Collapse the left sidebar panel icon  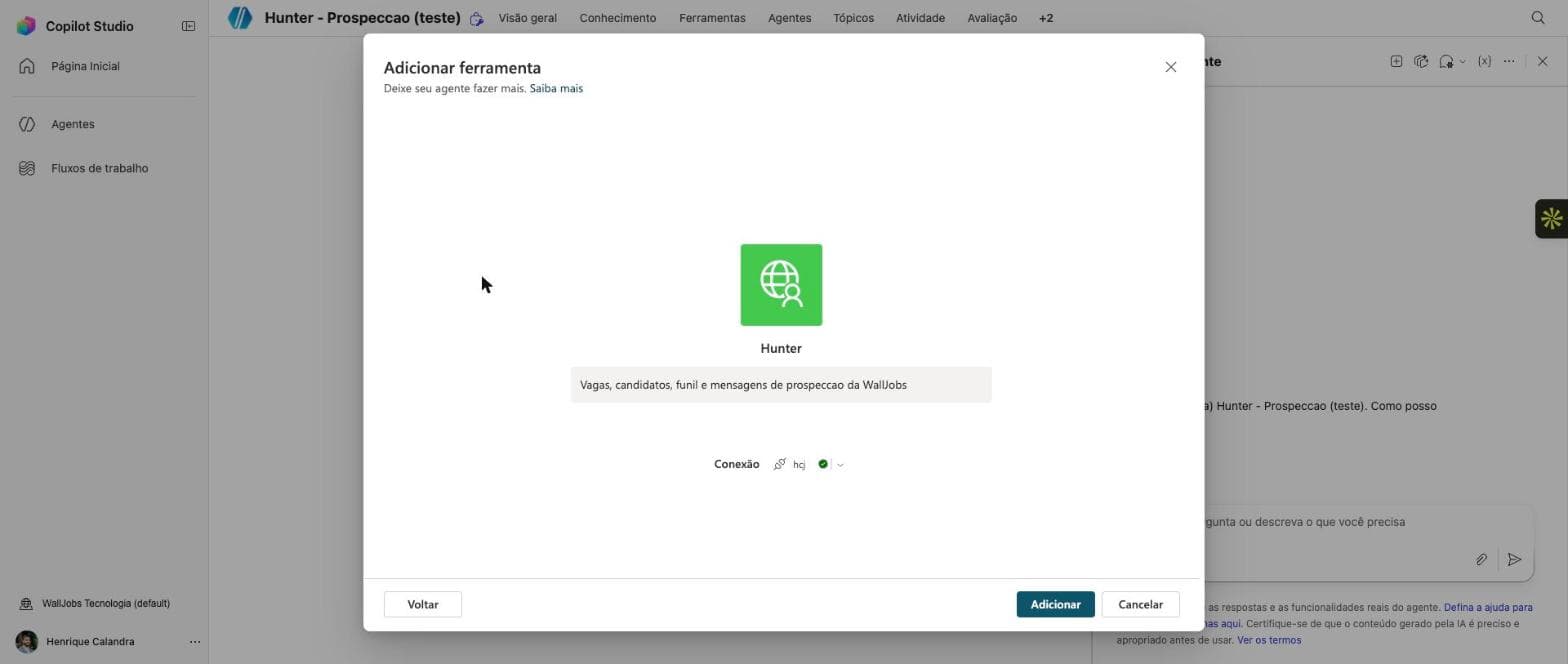point(188,26)
